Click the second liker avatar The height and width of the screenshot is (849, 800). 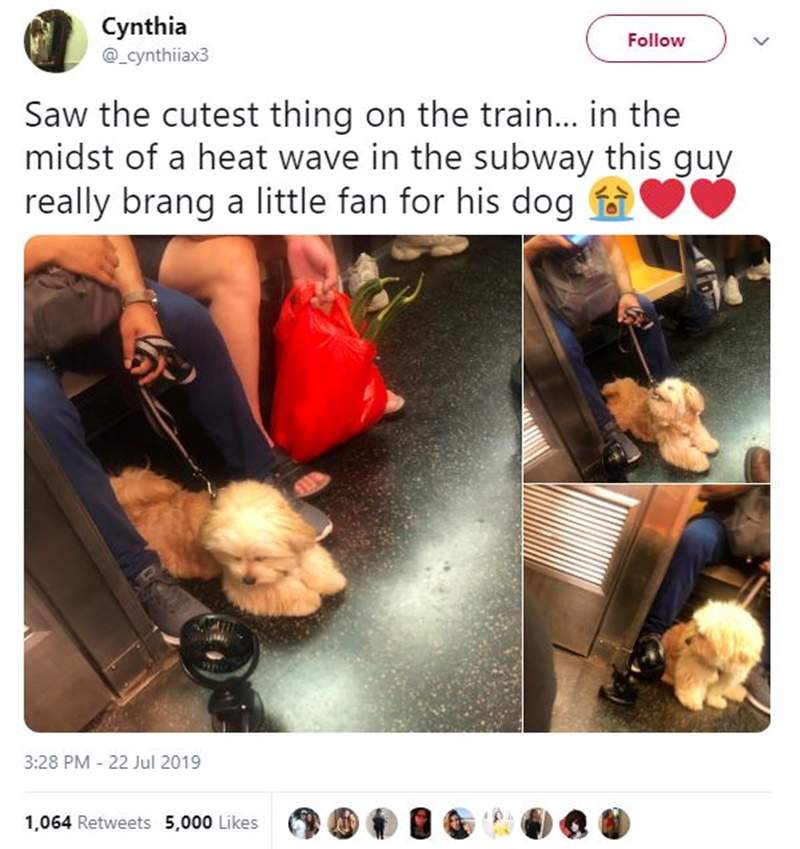click(343, 823)
